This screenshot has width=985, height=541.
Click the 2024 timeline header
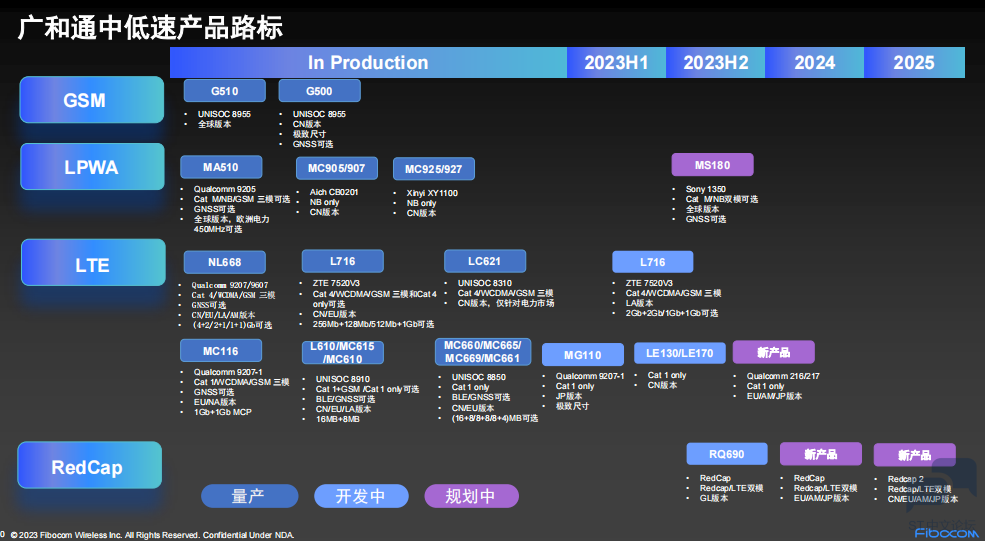click(x=815, y=62)
